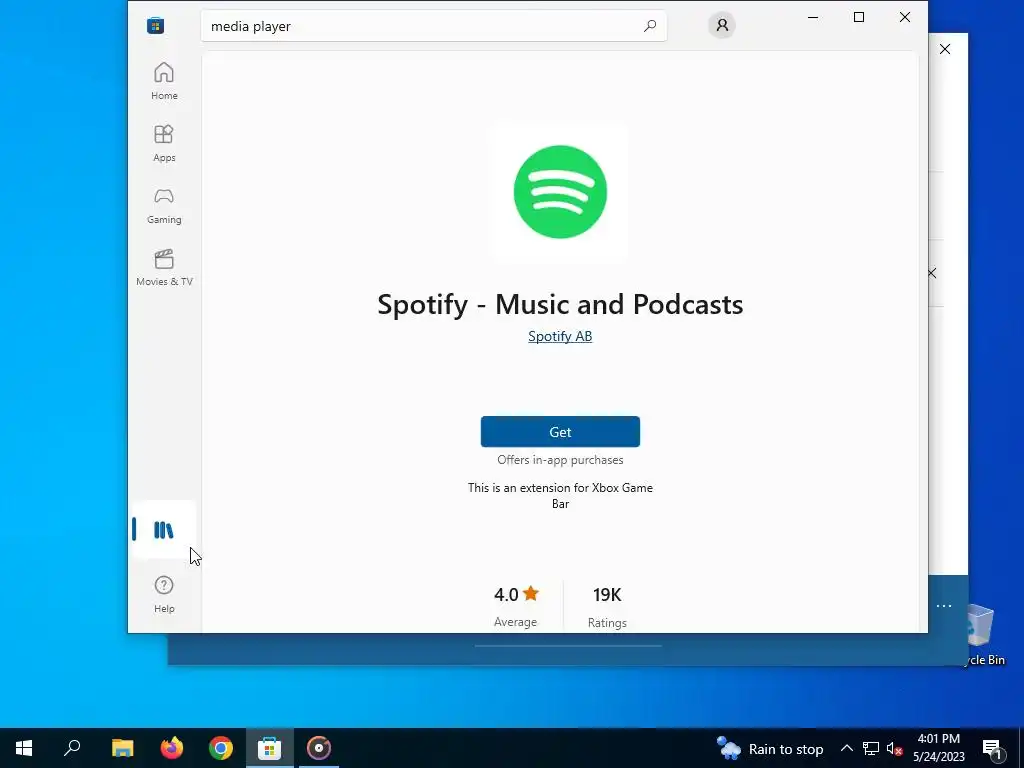
Task: Open the taskbar clock and date
Action: pyautogui.click(x=938, y=748)
